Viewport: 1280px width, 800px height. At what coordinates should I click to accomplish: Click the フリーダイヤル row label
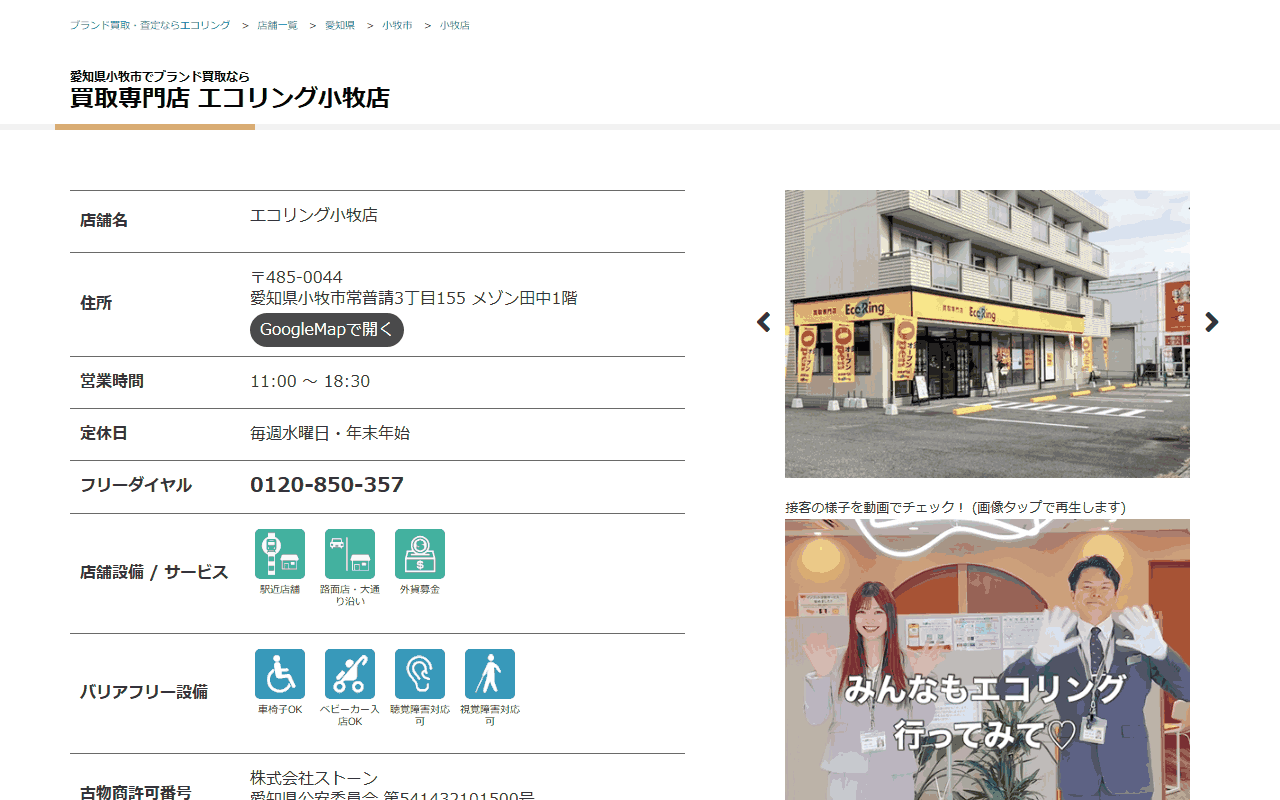pos(136,485)
